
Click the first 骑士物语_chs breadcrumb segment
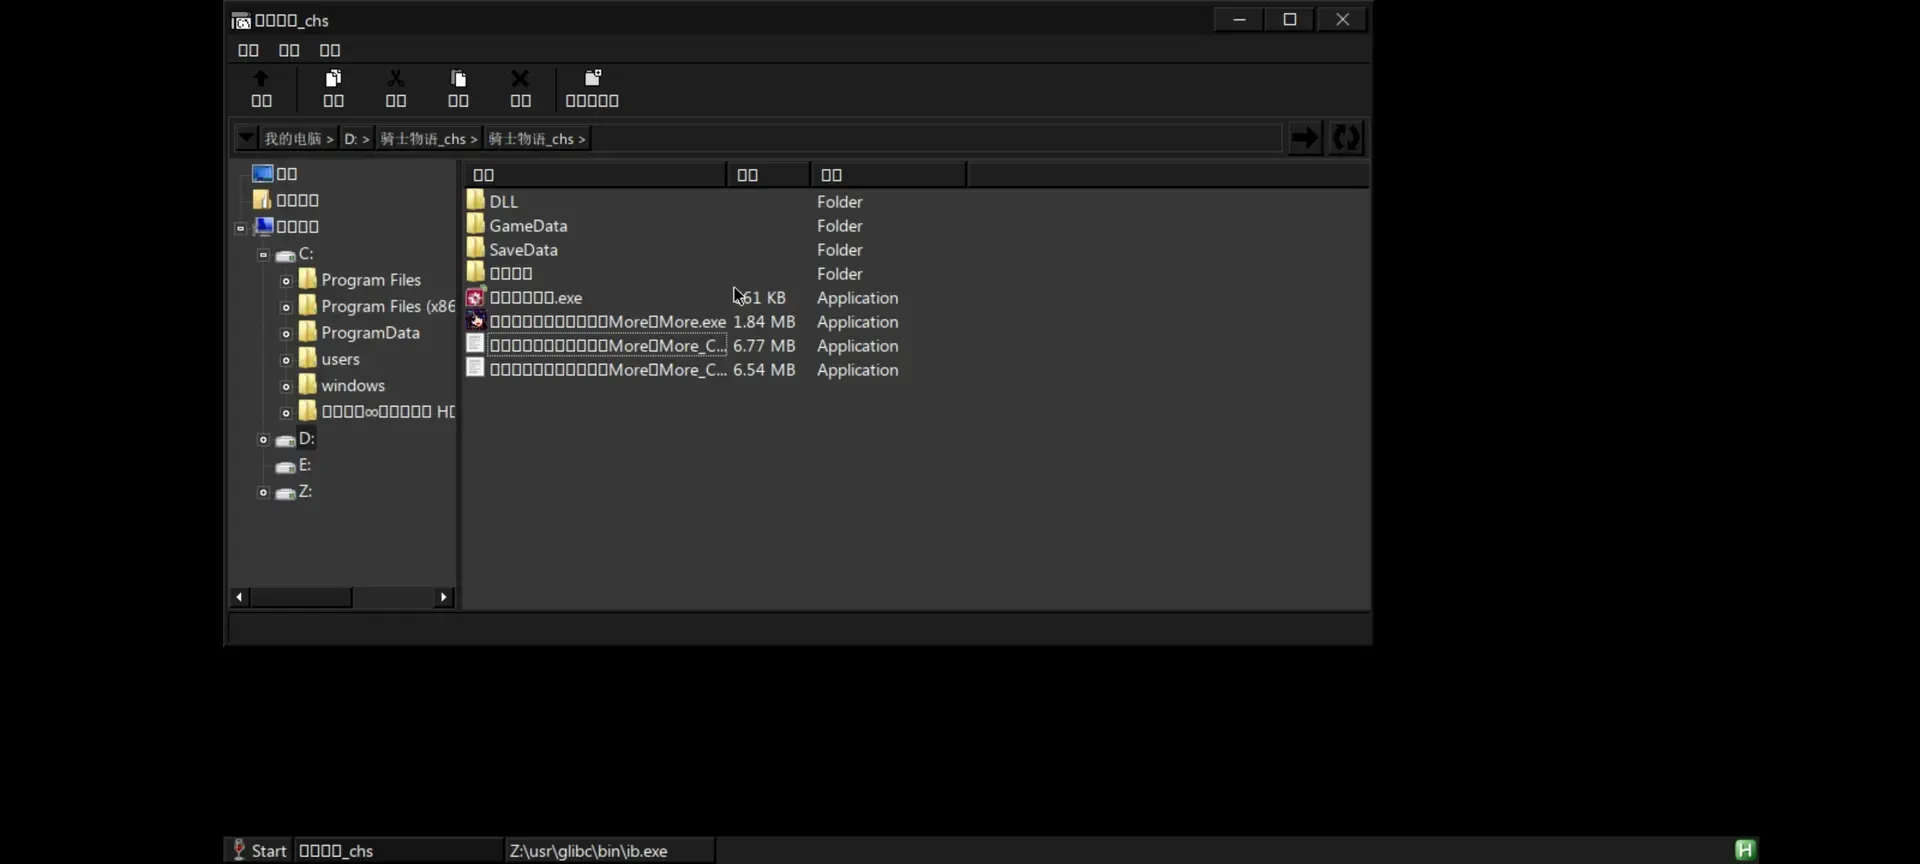pyautogui.click(x=428, y=139)
